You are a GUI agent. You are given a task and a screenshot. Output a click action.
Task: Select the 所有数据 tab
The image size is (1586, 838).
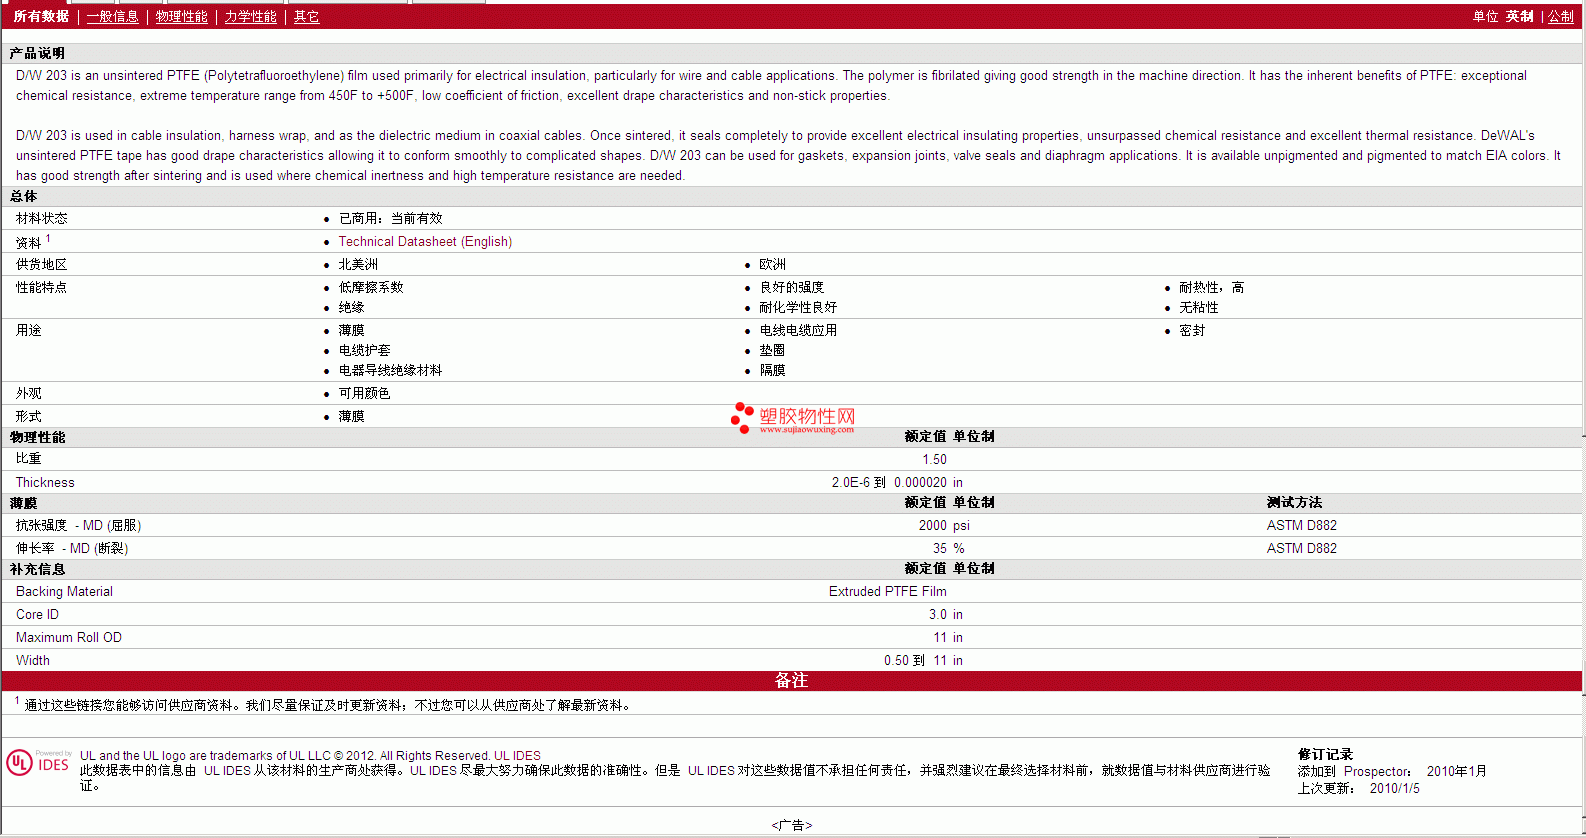point(41,17)
